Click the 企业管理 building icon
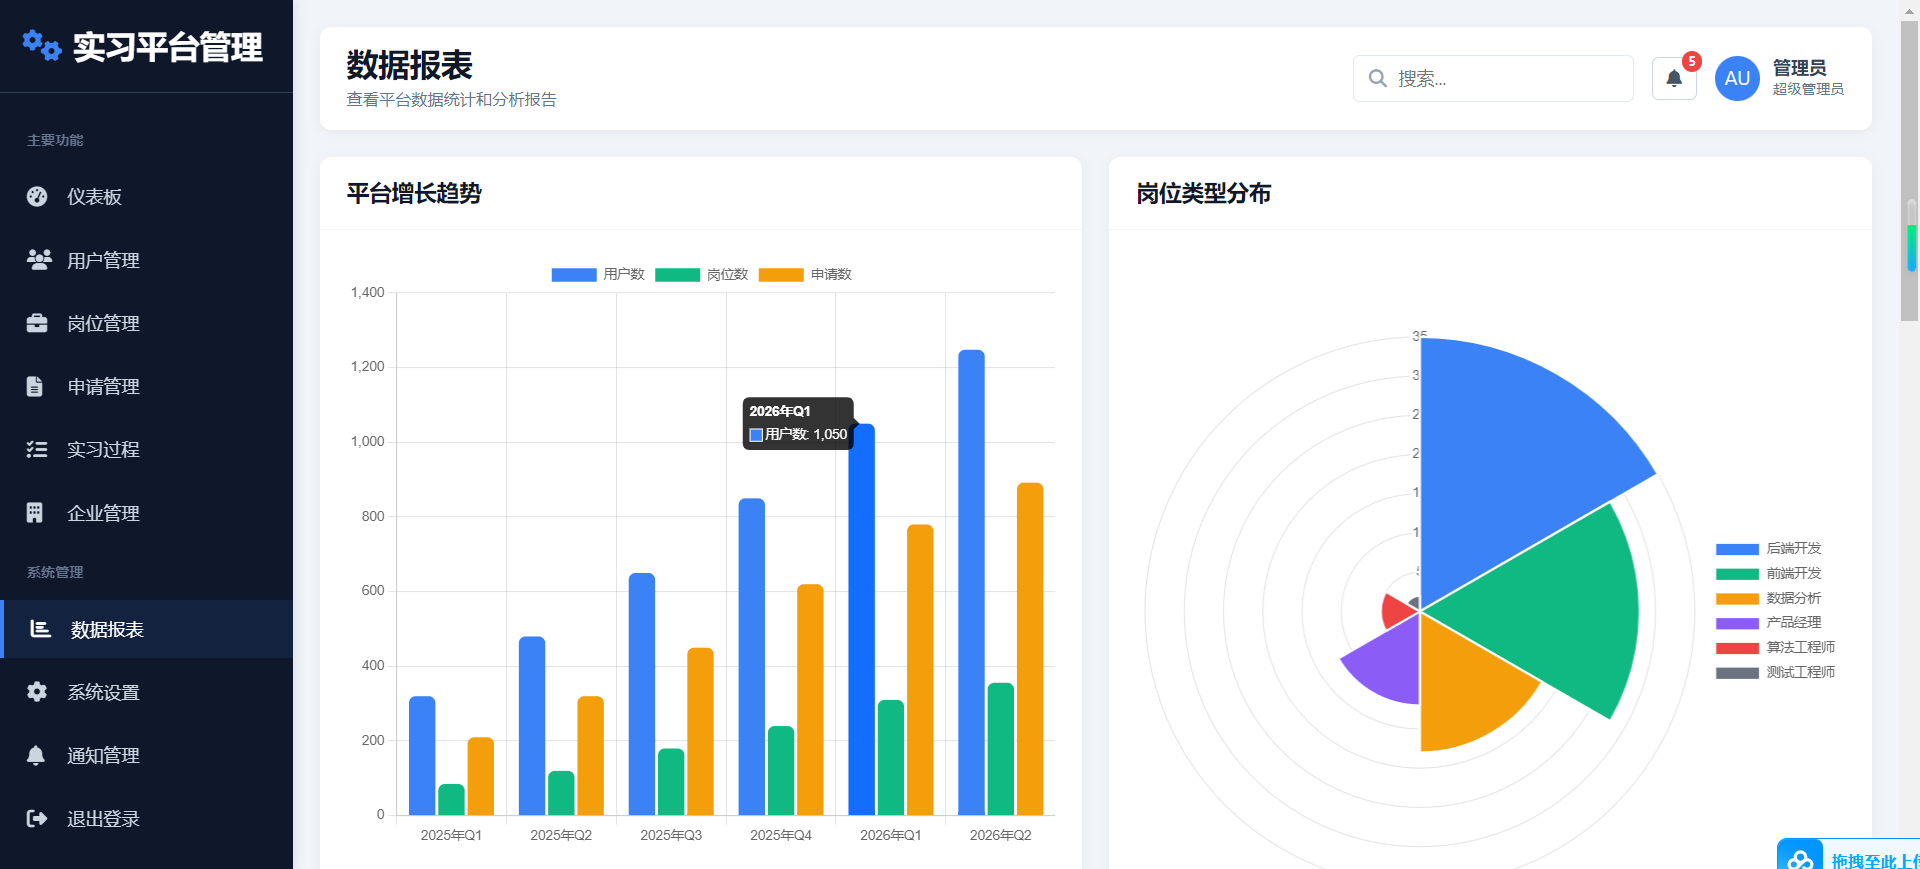 tap(35, 512)
